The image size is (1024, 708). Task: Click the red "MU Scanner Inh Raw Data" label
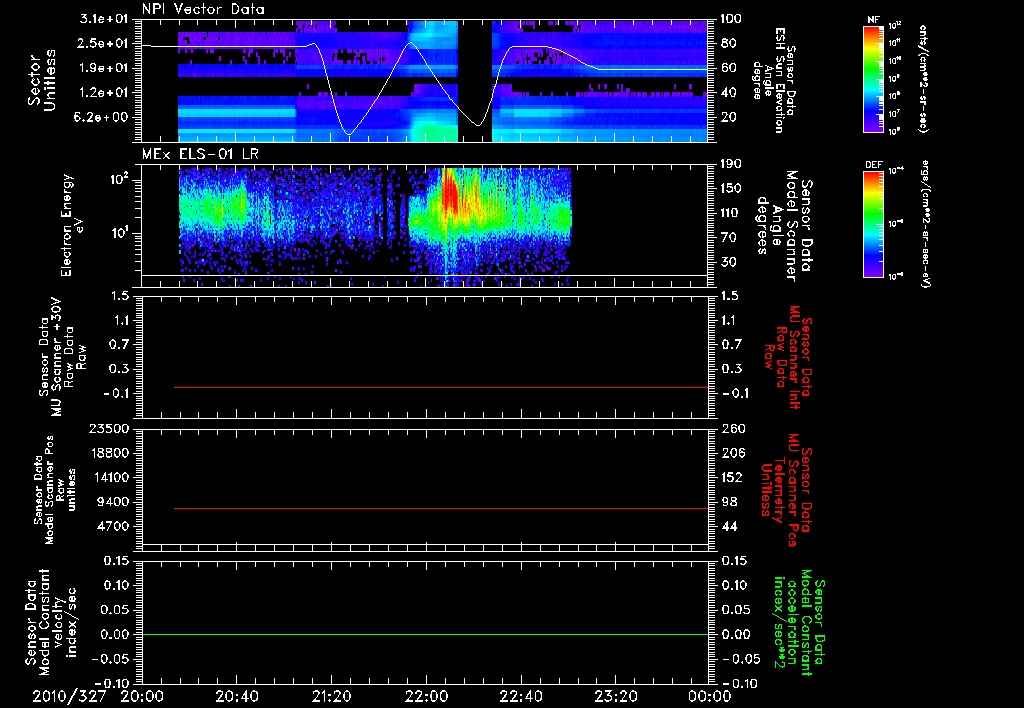point(788,357)
